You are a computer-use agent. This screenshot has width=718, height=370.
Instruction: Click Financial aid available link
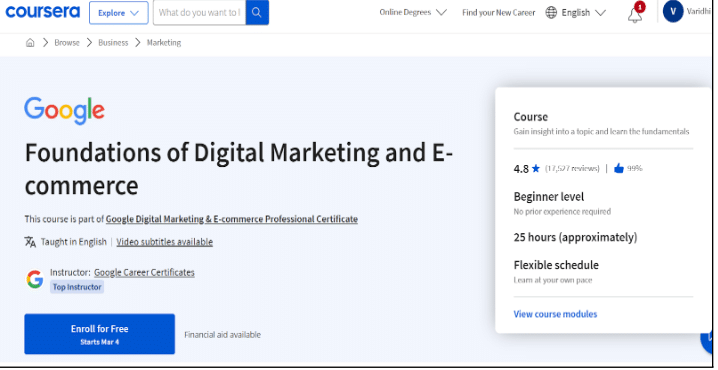pos(223,335)
